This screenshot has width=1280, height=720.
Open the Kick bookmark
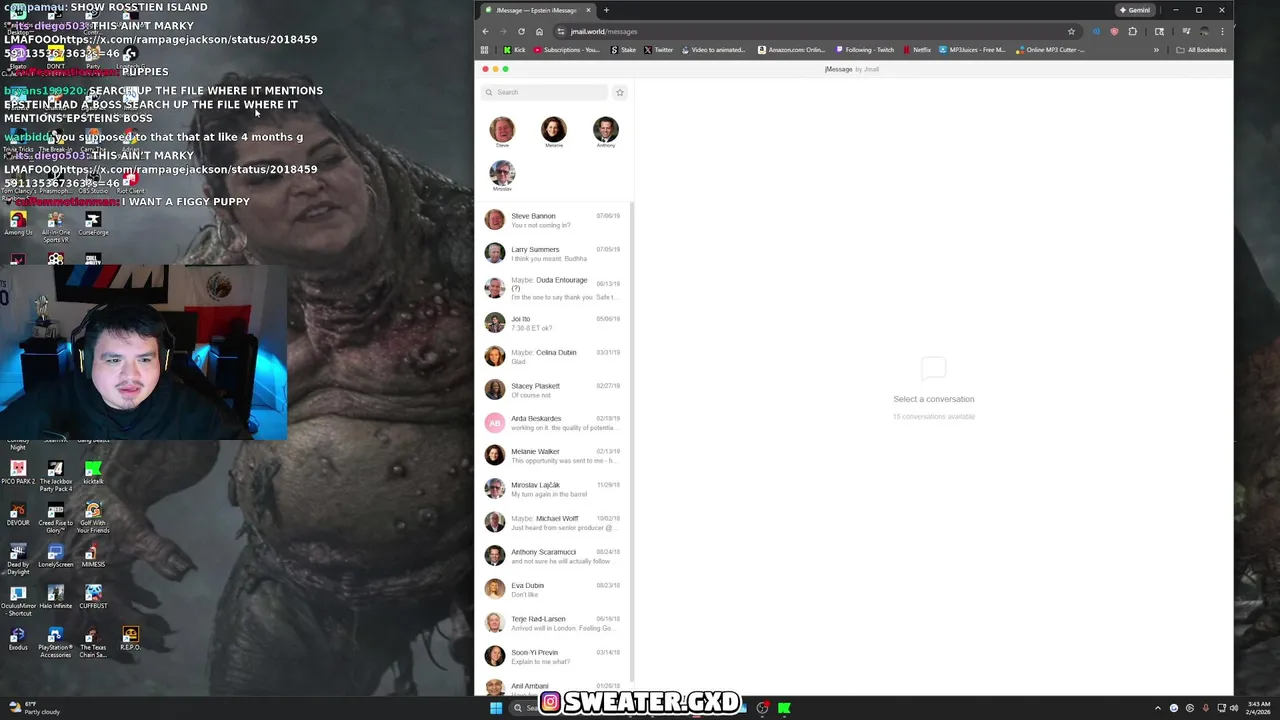[x=514, y=50]
